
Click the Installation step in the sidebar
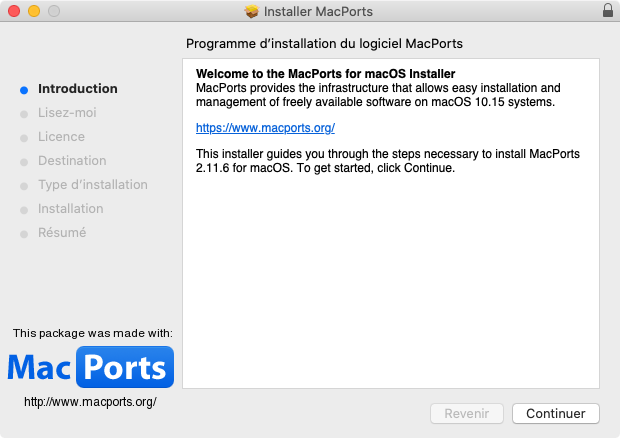pos(70,209)
